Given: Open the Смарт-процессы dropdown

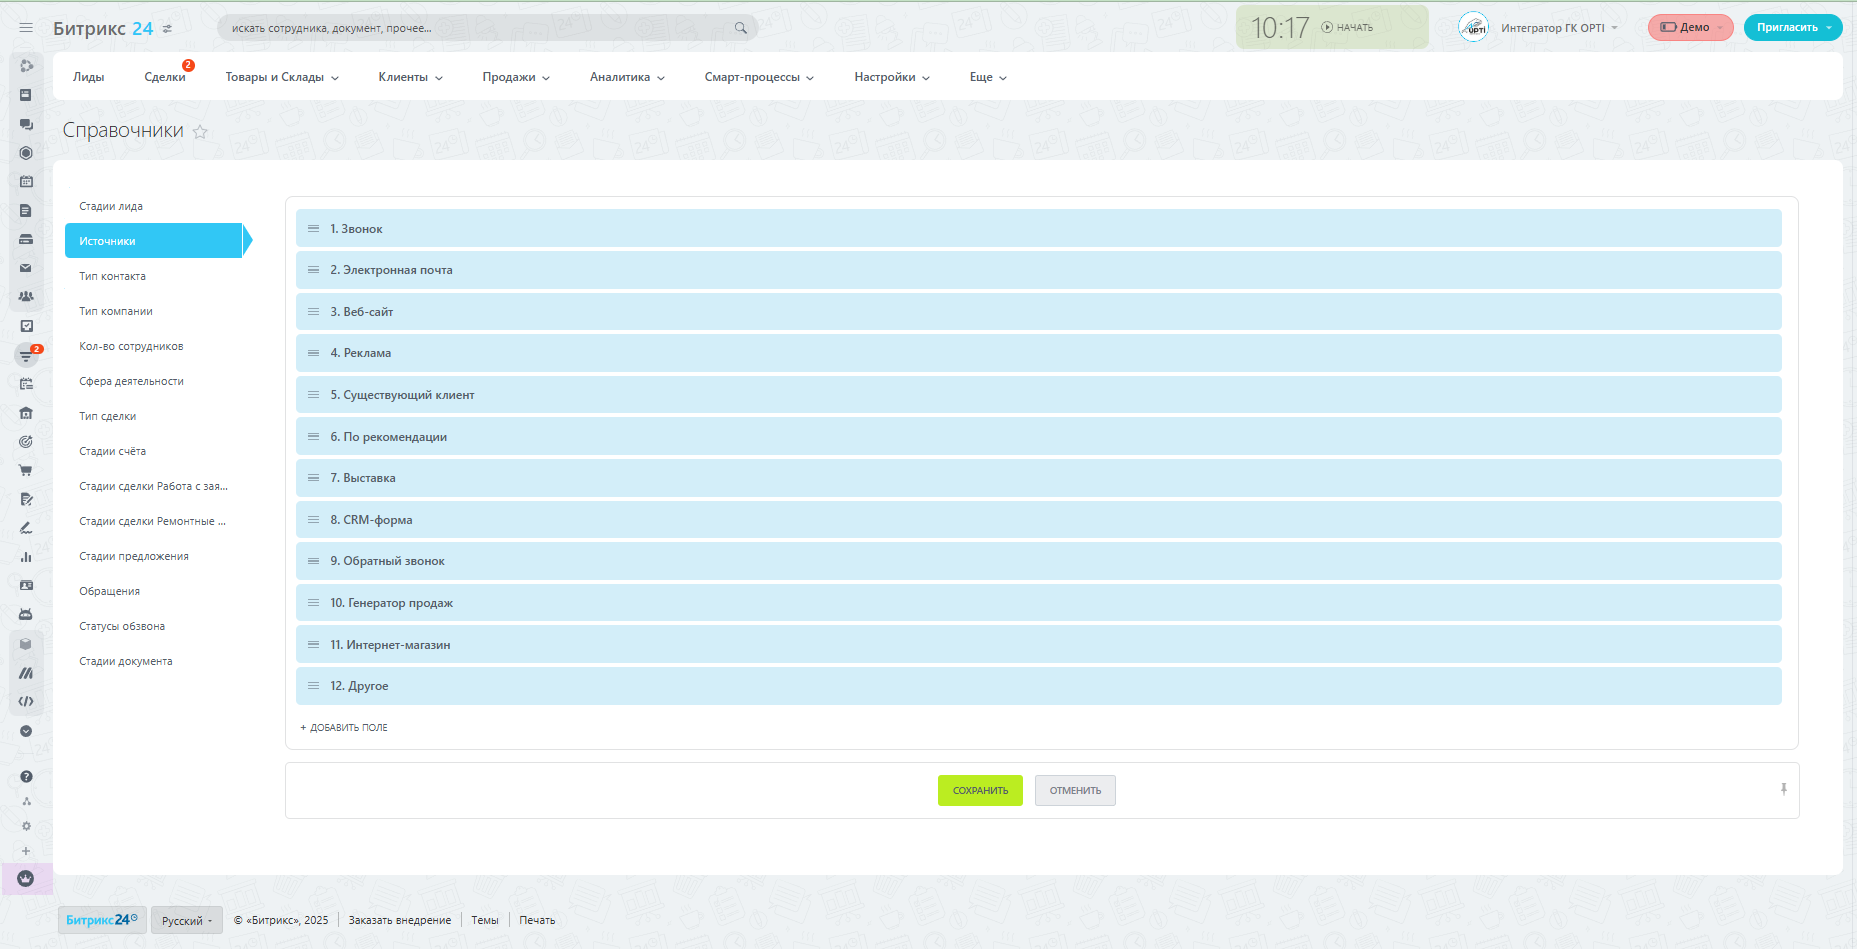Looking at the screenshot, I should (x=759, y=77).
